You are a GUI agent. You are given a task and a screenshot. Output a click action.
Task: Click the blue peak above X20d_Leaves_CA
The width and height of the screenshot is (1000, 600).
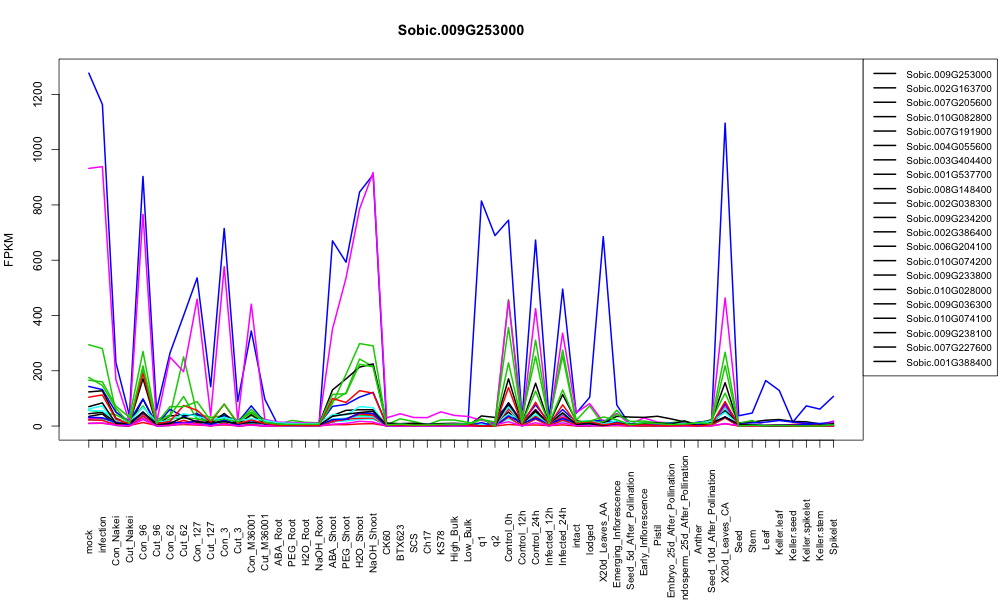tap(725, 124)
